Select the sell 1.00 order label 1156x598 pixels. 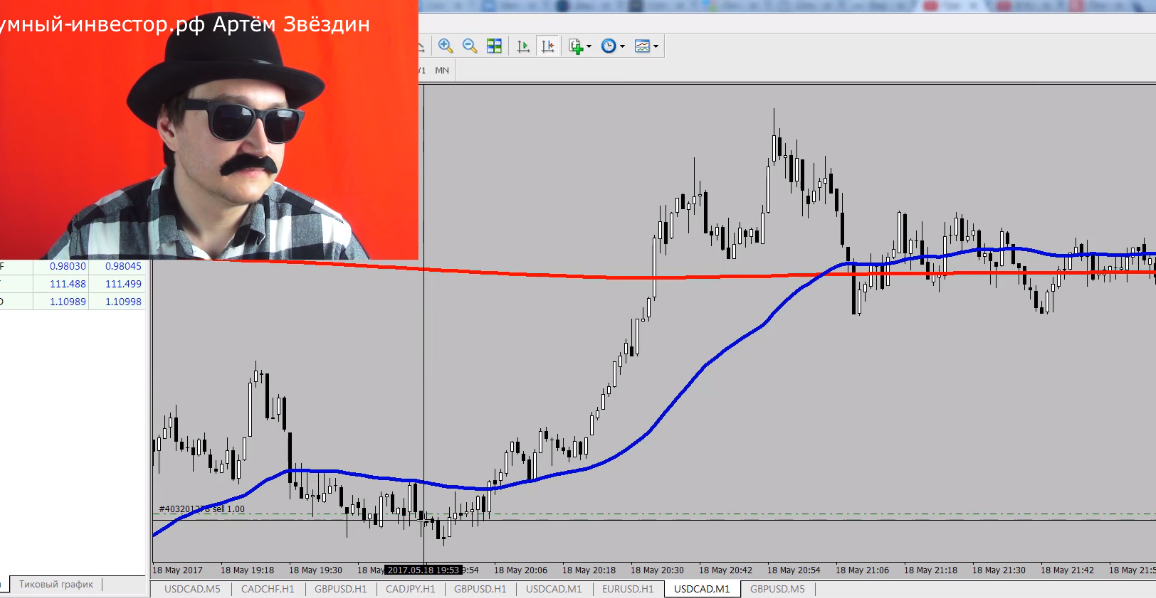point(201,509)
